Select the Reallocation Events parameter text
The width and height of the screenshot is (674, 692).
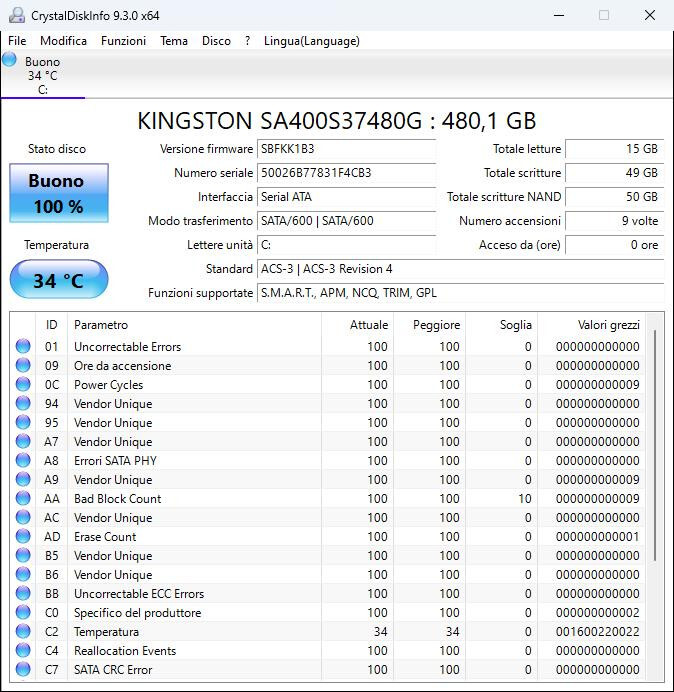[x=125, y=651]
